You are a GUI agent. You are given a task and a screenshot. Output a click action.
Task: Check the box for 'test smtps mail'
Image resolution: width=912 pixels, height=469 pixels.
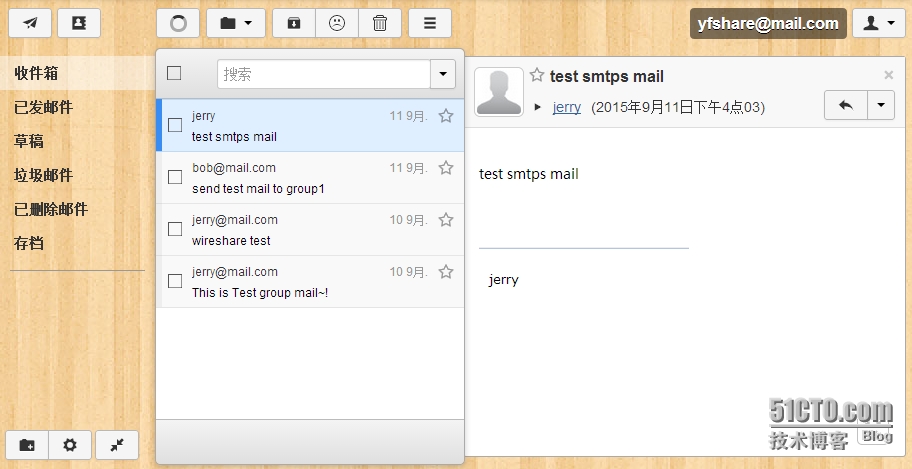(x=174, y=125)
